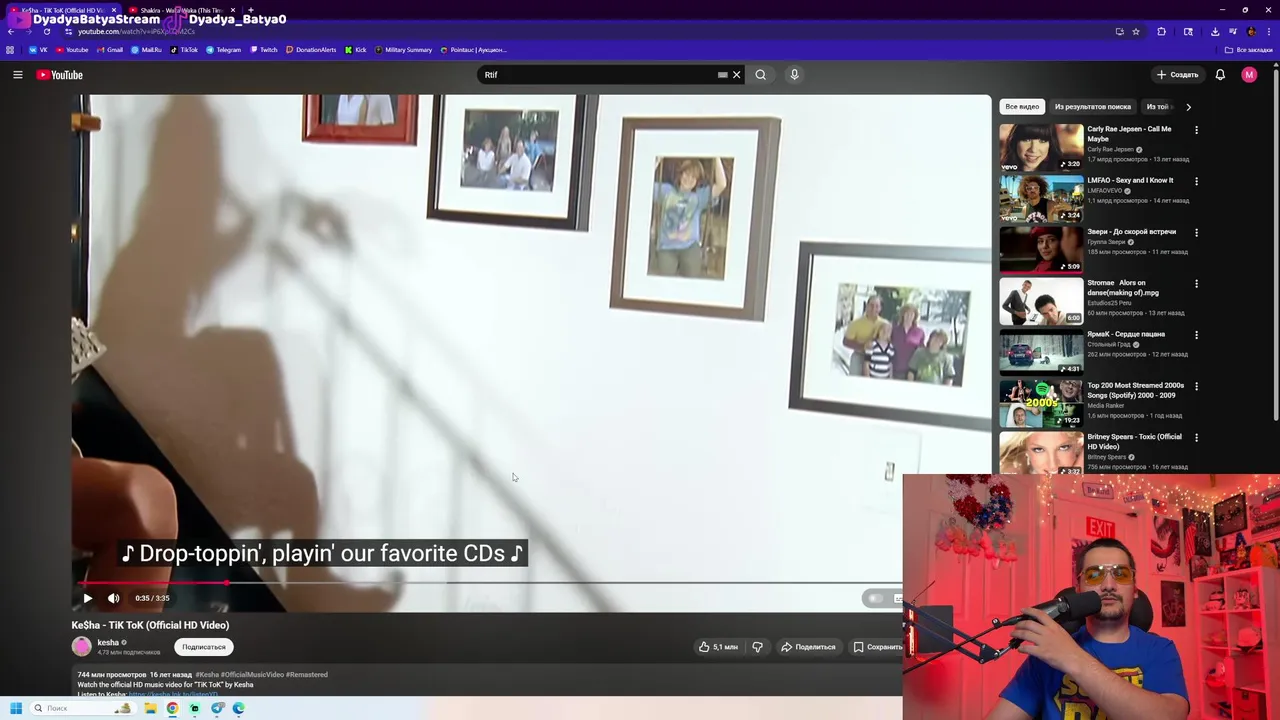Click the Сохранить save button
Image resolution: width=1280 pixels, height=720 pixels.
[x=877, y=647]
